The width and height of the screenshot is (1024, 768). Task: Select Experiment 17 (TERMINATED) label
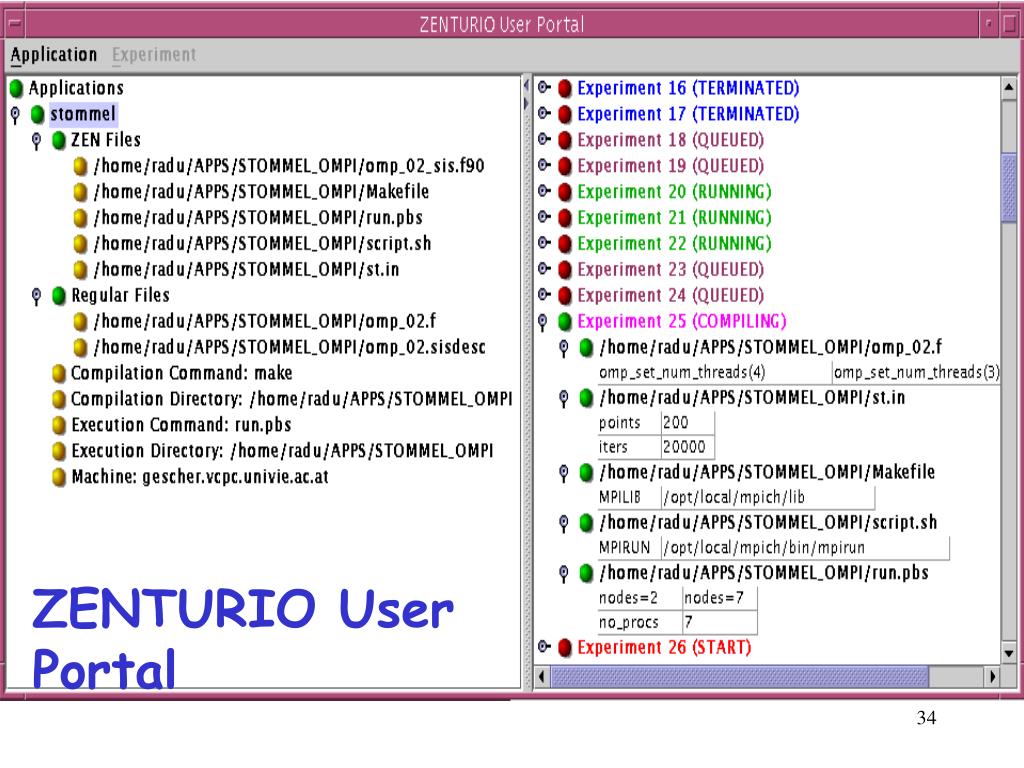pos(688,114)
